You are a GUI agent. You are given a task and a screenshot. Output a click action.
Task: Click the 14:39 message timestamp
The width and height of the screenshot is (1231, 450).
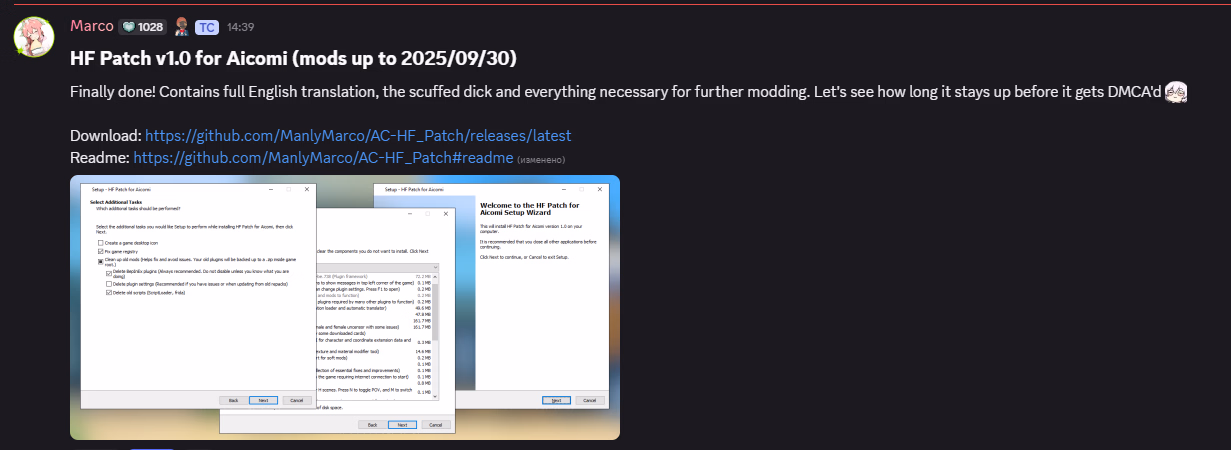point(240,27)
